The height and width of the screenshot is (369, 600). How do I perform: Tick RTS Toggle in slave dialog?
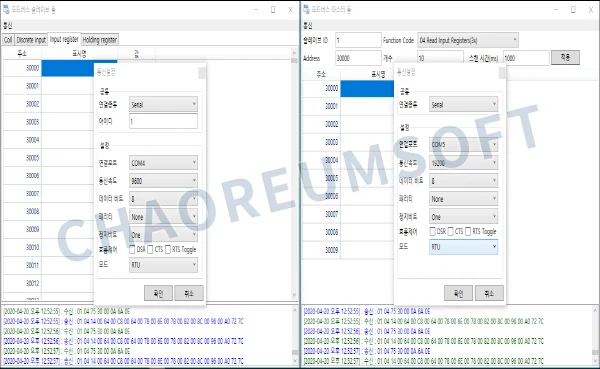168,250
